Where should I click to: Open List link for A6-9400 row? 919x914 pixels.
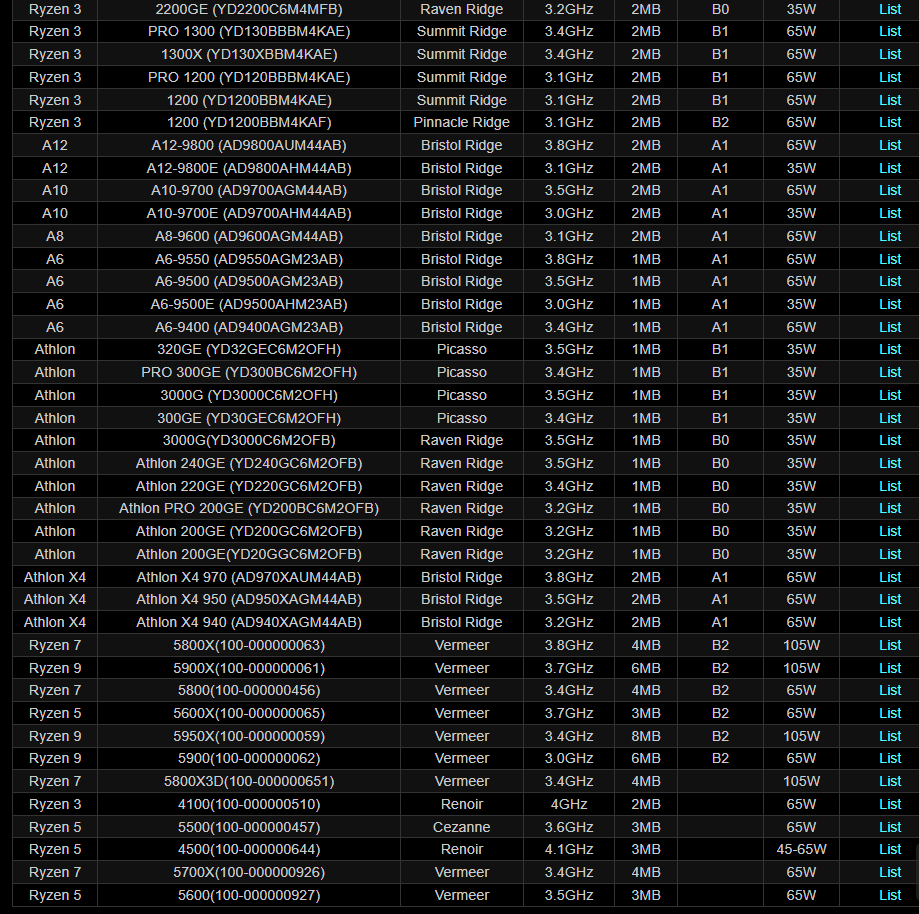coord(890,327)
